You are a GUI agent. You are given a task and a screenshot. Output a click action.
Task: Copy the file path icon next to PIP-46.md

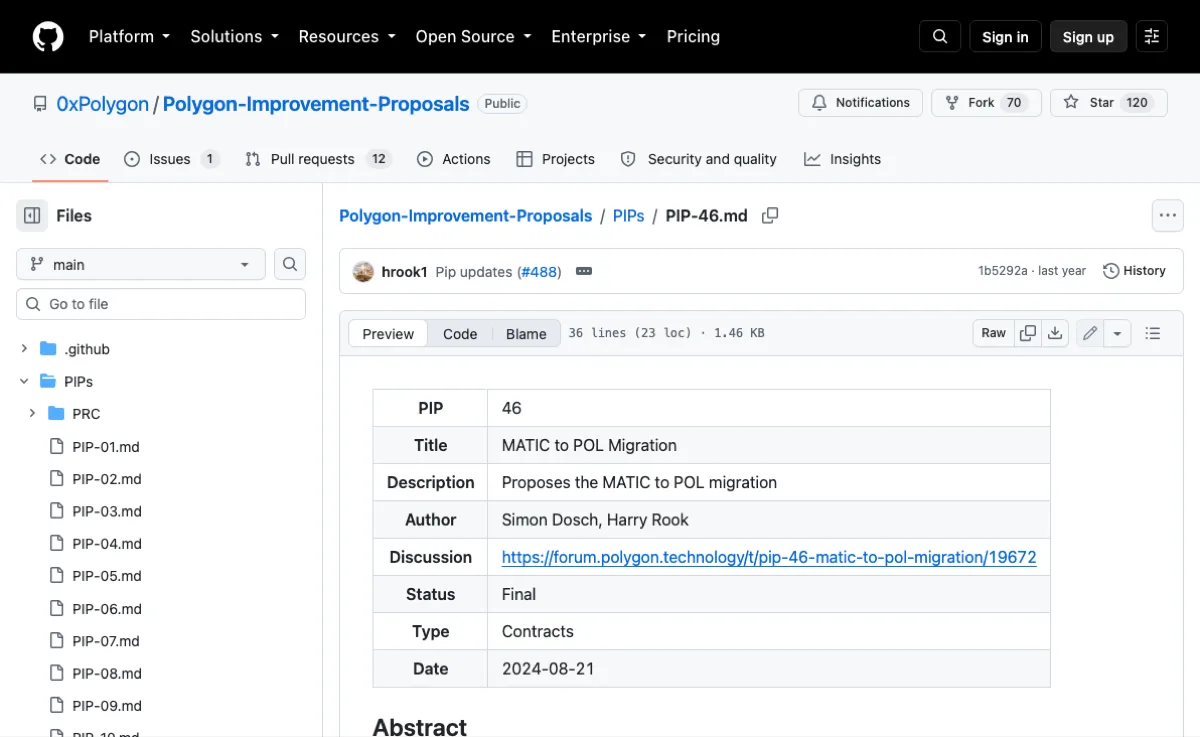coord(770,215)
